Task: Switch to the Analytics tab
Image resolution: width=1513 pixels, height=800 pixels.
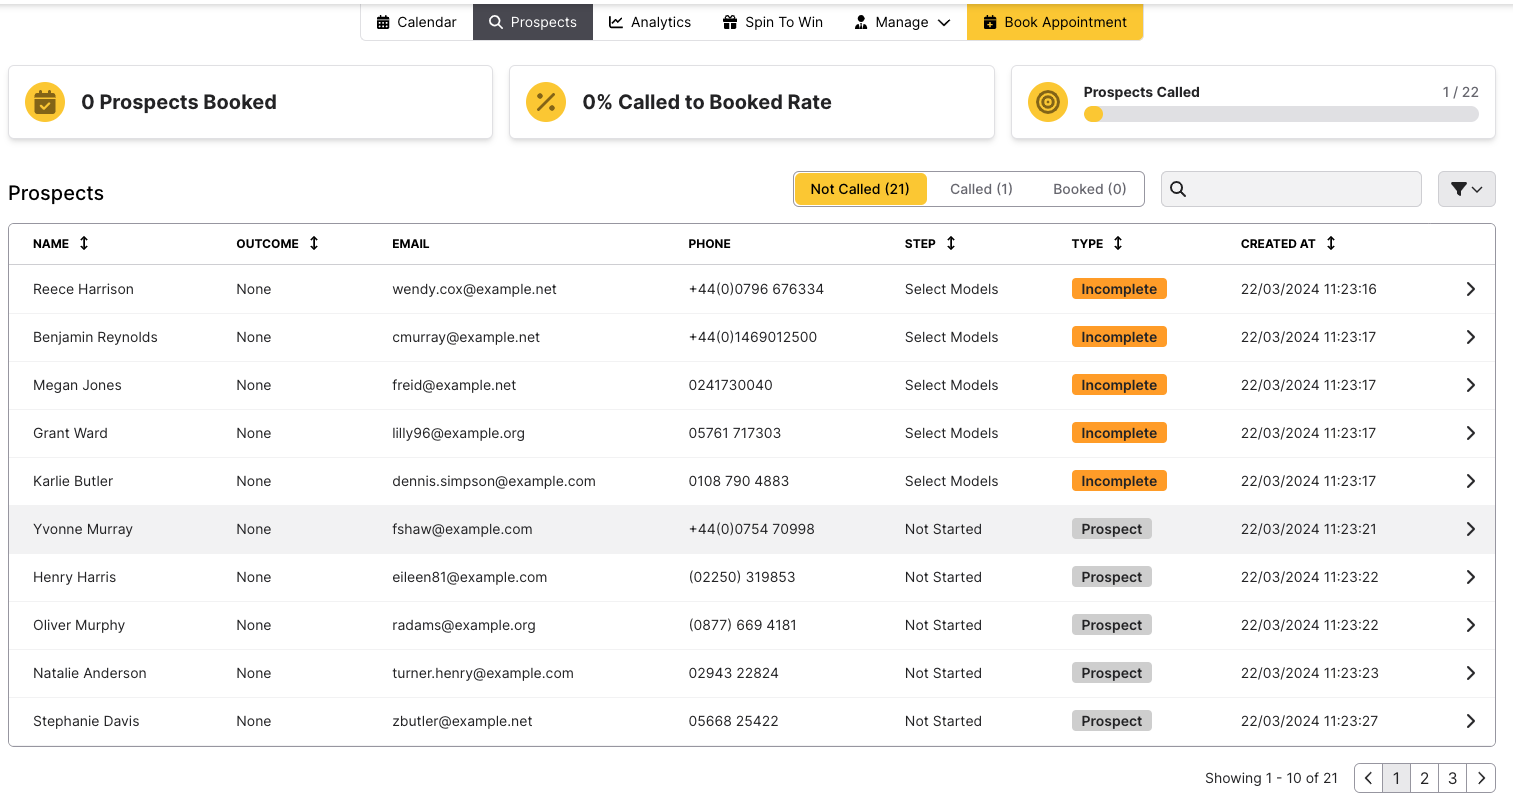Action: tap(650, 22)
